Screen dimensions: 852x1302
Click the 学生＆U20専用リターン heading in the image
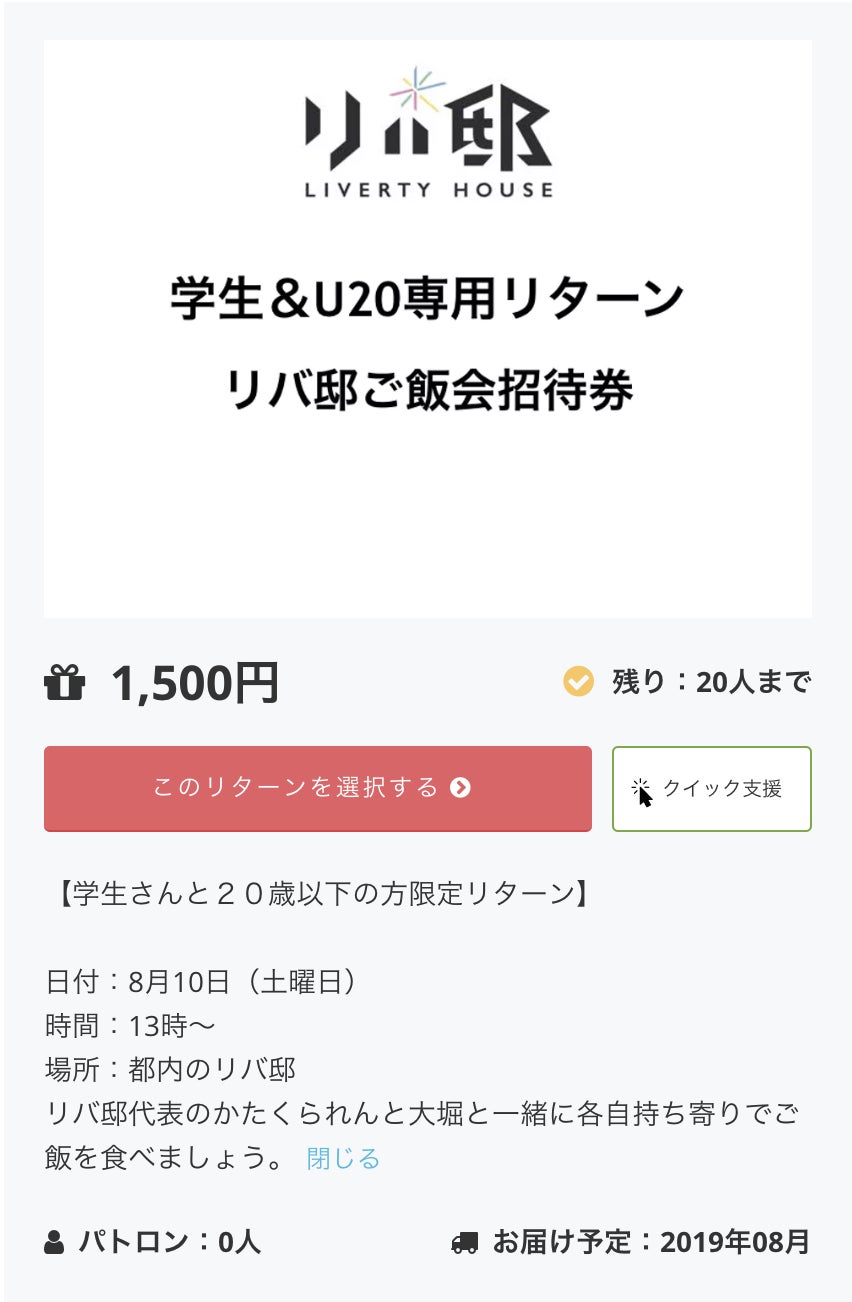[x=428, y=299]
